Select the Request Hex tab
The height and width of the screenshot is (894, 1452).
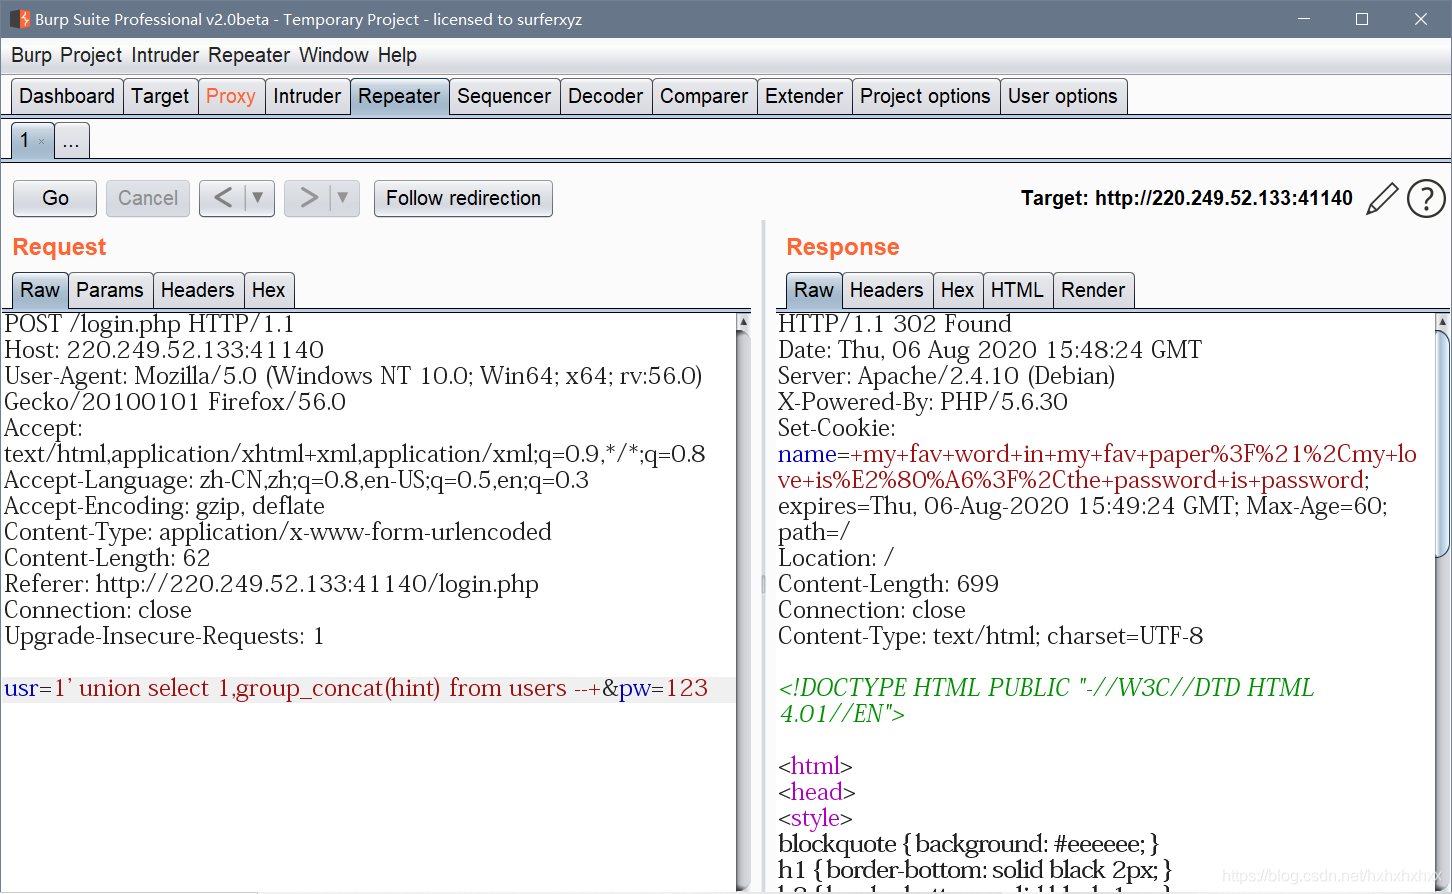pos(268,290)
